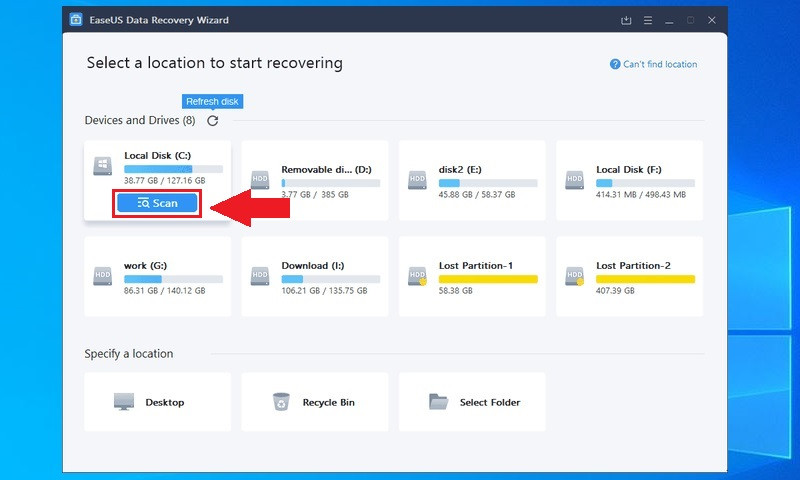Select the disk2 (E:) HDD icon

pyautogui.click(x=417, y=180)
